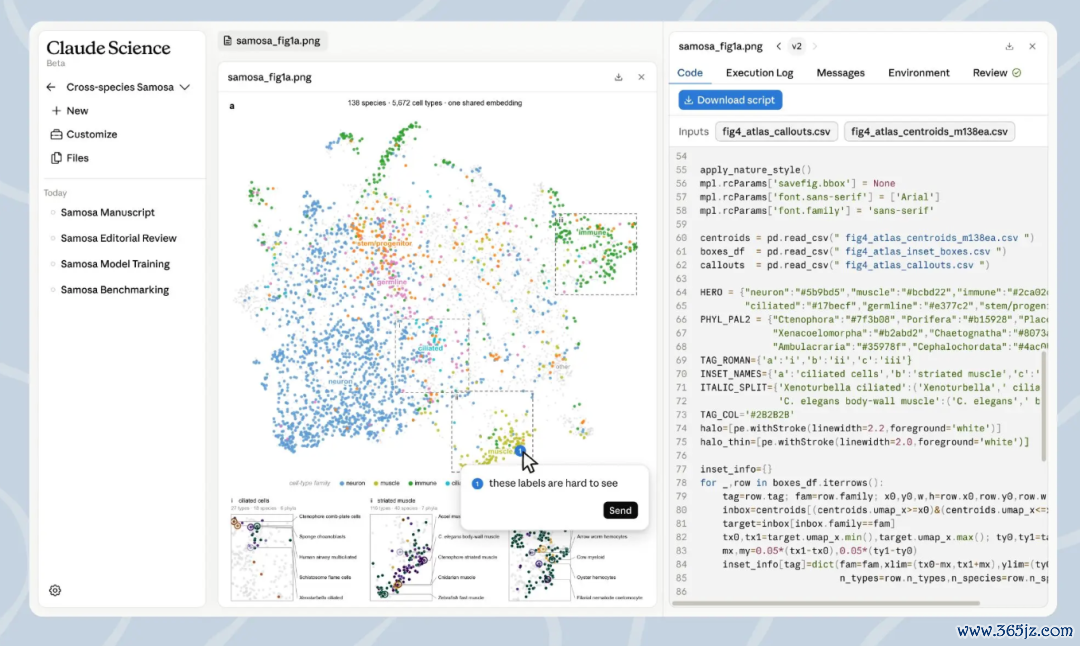Click the 'Claude Science' title
Screen dimensions: 1080x646
pyautogui.click(x=108, y=48)
